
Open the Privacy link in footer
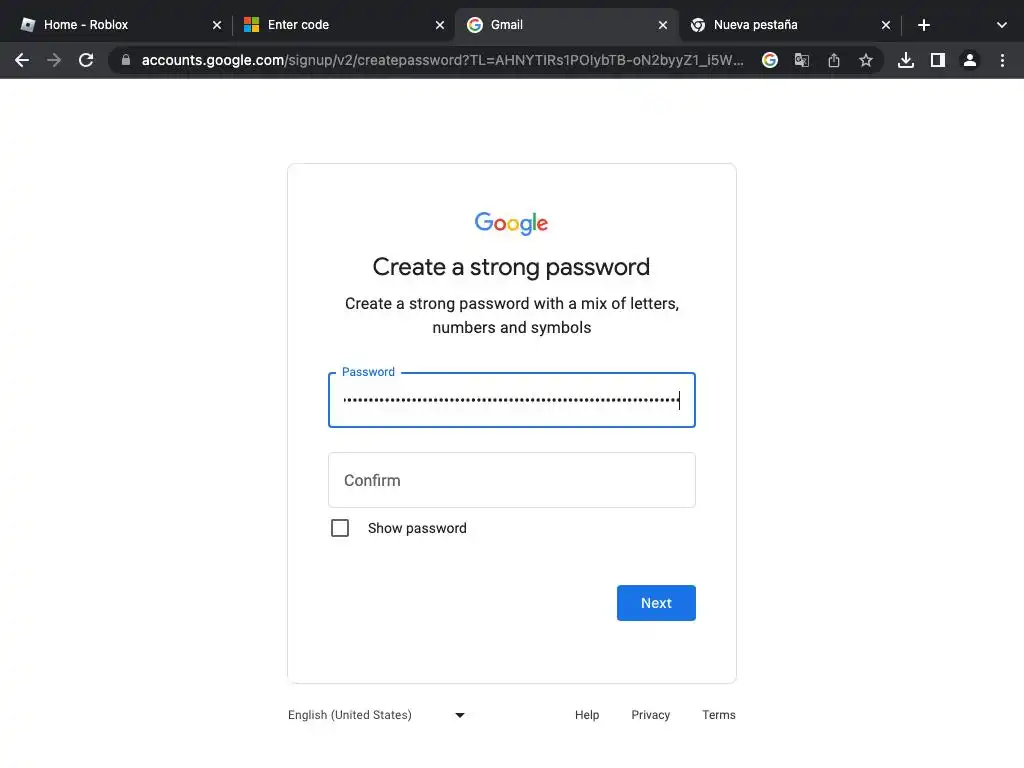click(x=650, y=715)
